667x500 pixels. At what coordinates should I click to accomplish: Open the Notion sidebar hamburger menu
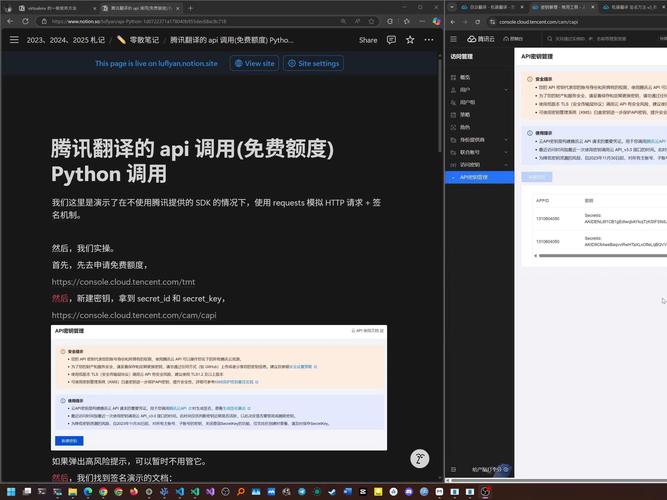coord(14,40)
